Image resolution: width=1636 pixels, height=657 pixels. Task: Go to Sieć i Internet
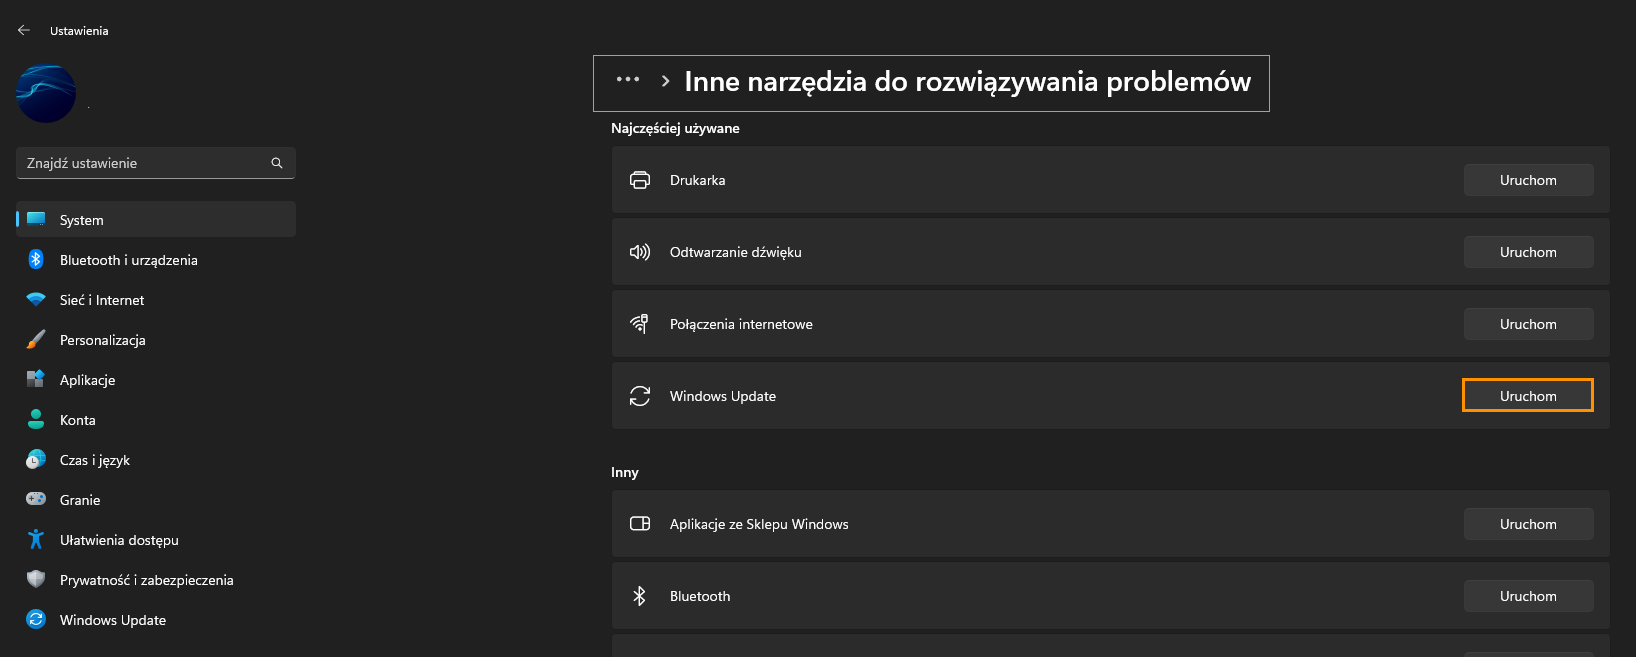pos(156,299)
